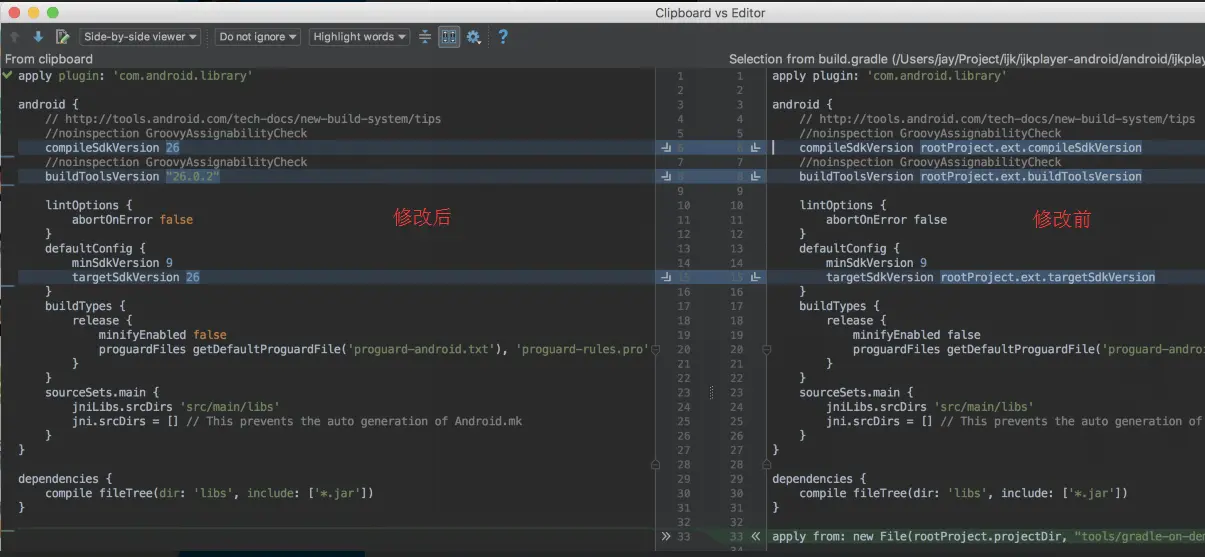Image resolution: width=1205 pixels, height=557 pixels.
Task: Apply right change at line 15 (targetSdkVersion)
Action: (x=756, y=277)
